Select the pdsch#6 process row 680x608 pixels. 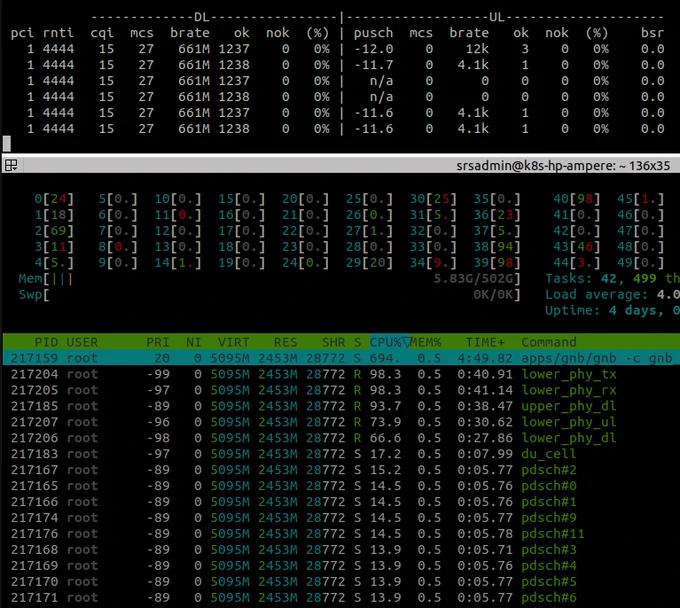(x=341, y=598)
